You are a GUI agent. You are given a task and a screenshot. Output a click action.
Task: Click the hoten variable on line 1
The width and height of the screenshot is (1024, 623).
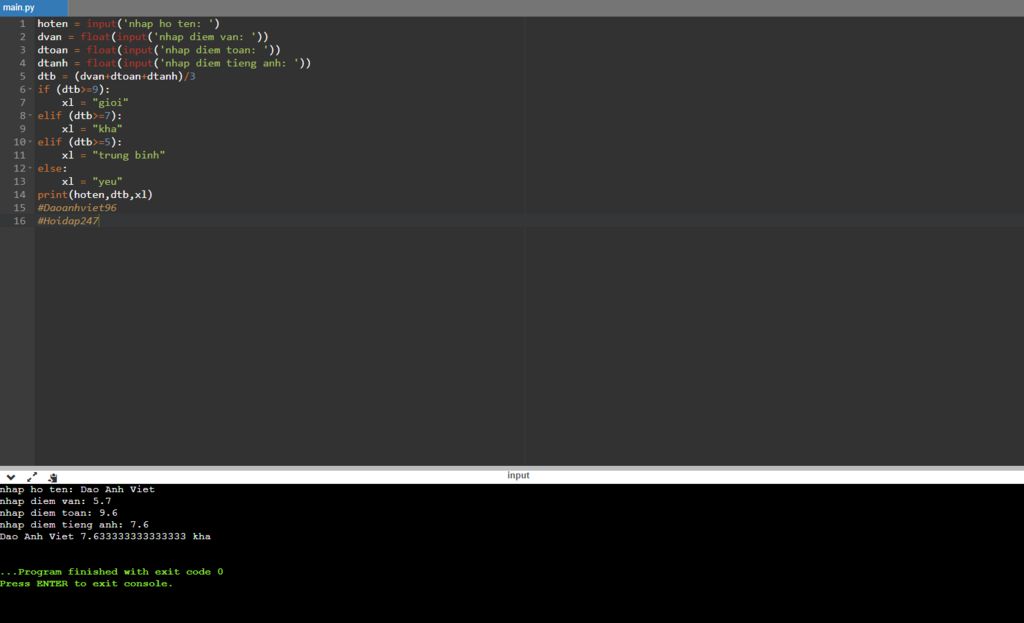(x=52, y=23)
